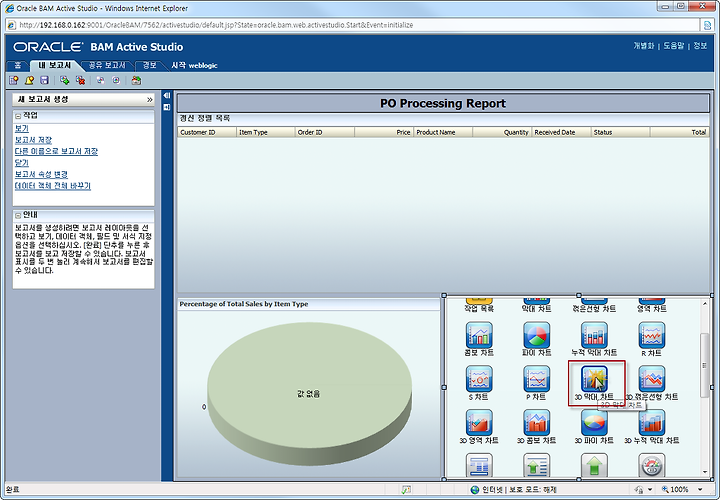Click the 보고서 속성 변경 link
The height and width of the screenshot is (500, 720).
pos(41,174)
